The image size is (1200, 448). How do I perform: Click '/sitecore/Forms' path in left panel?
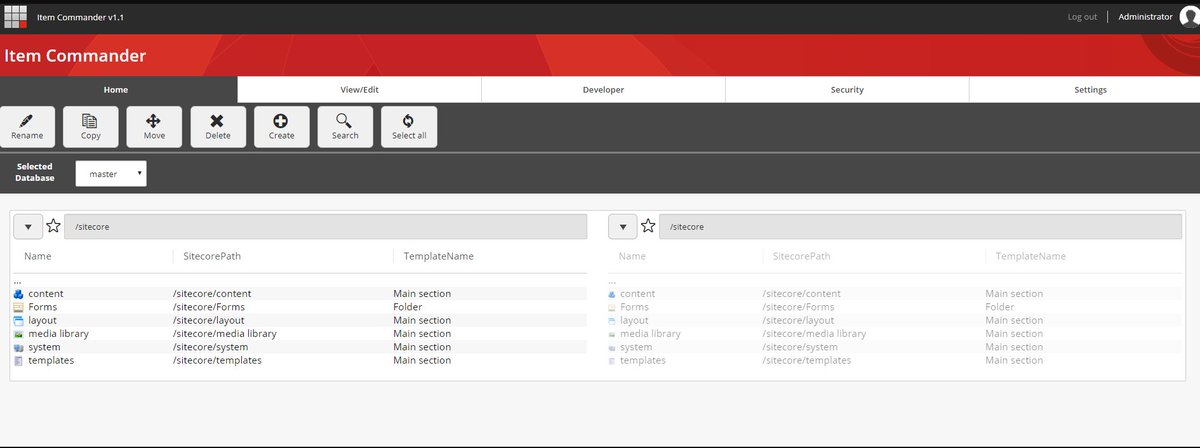coord(208,307)
